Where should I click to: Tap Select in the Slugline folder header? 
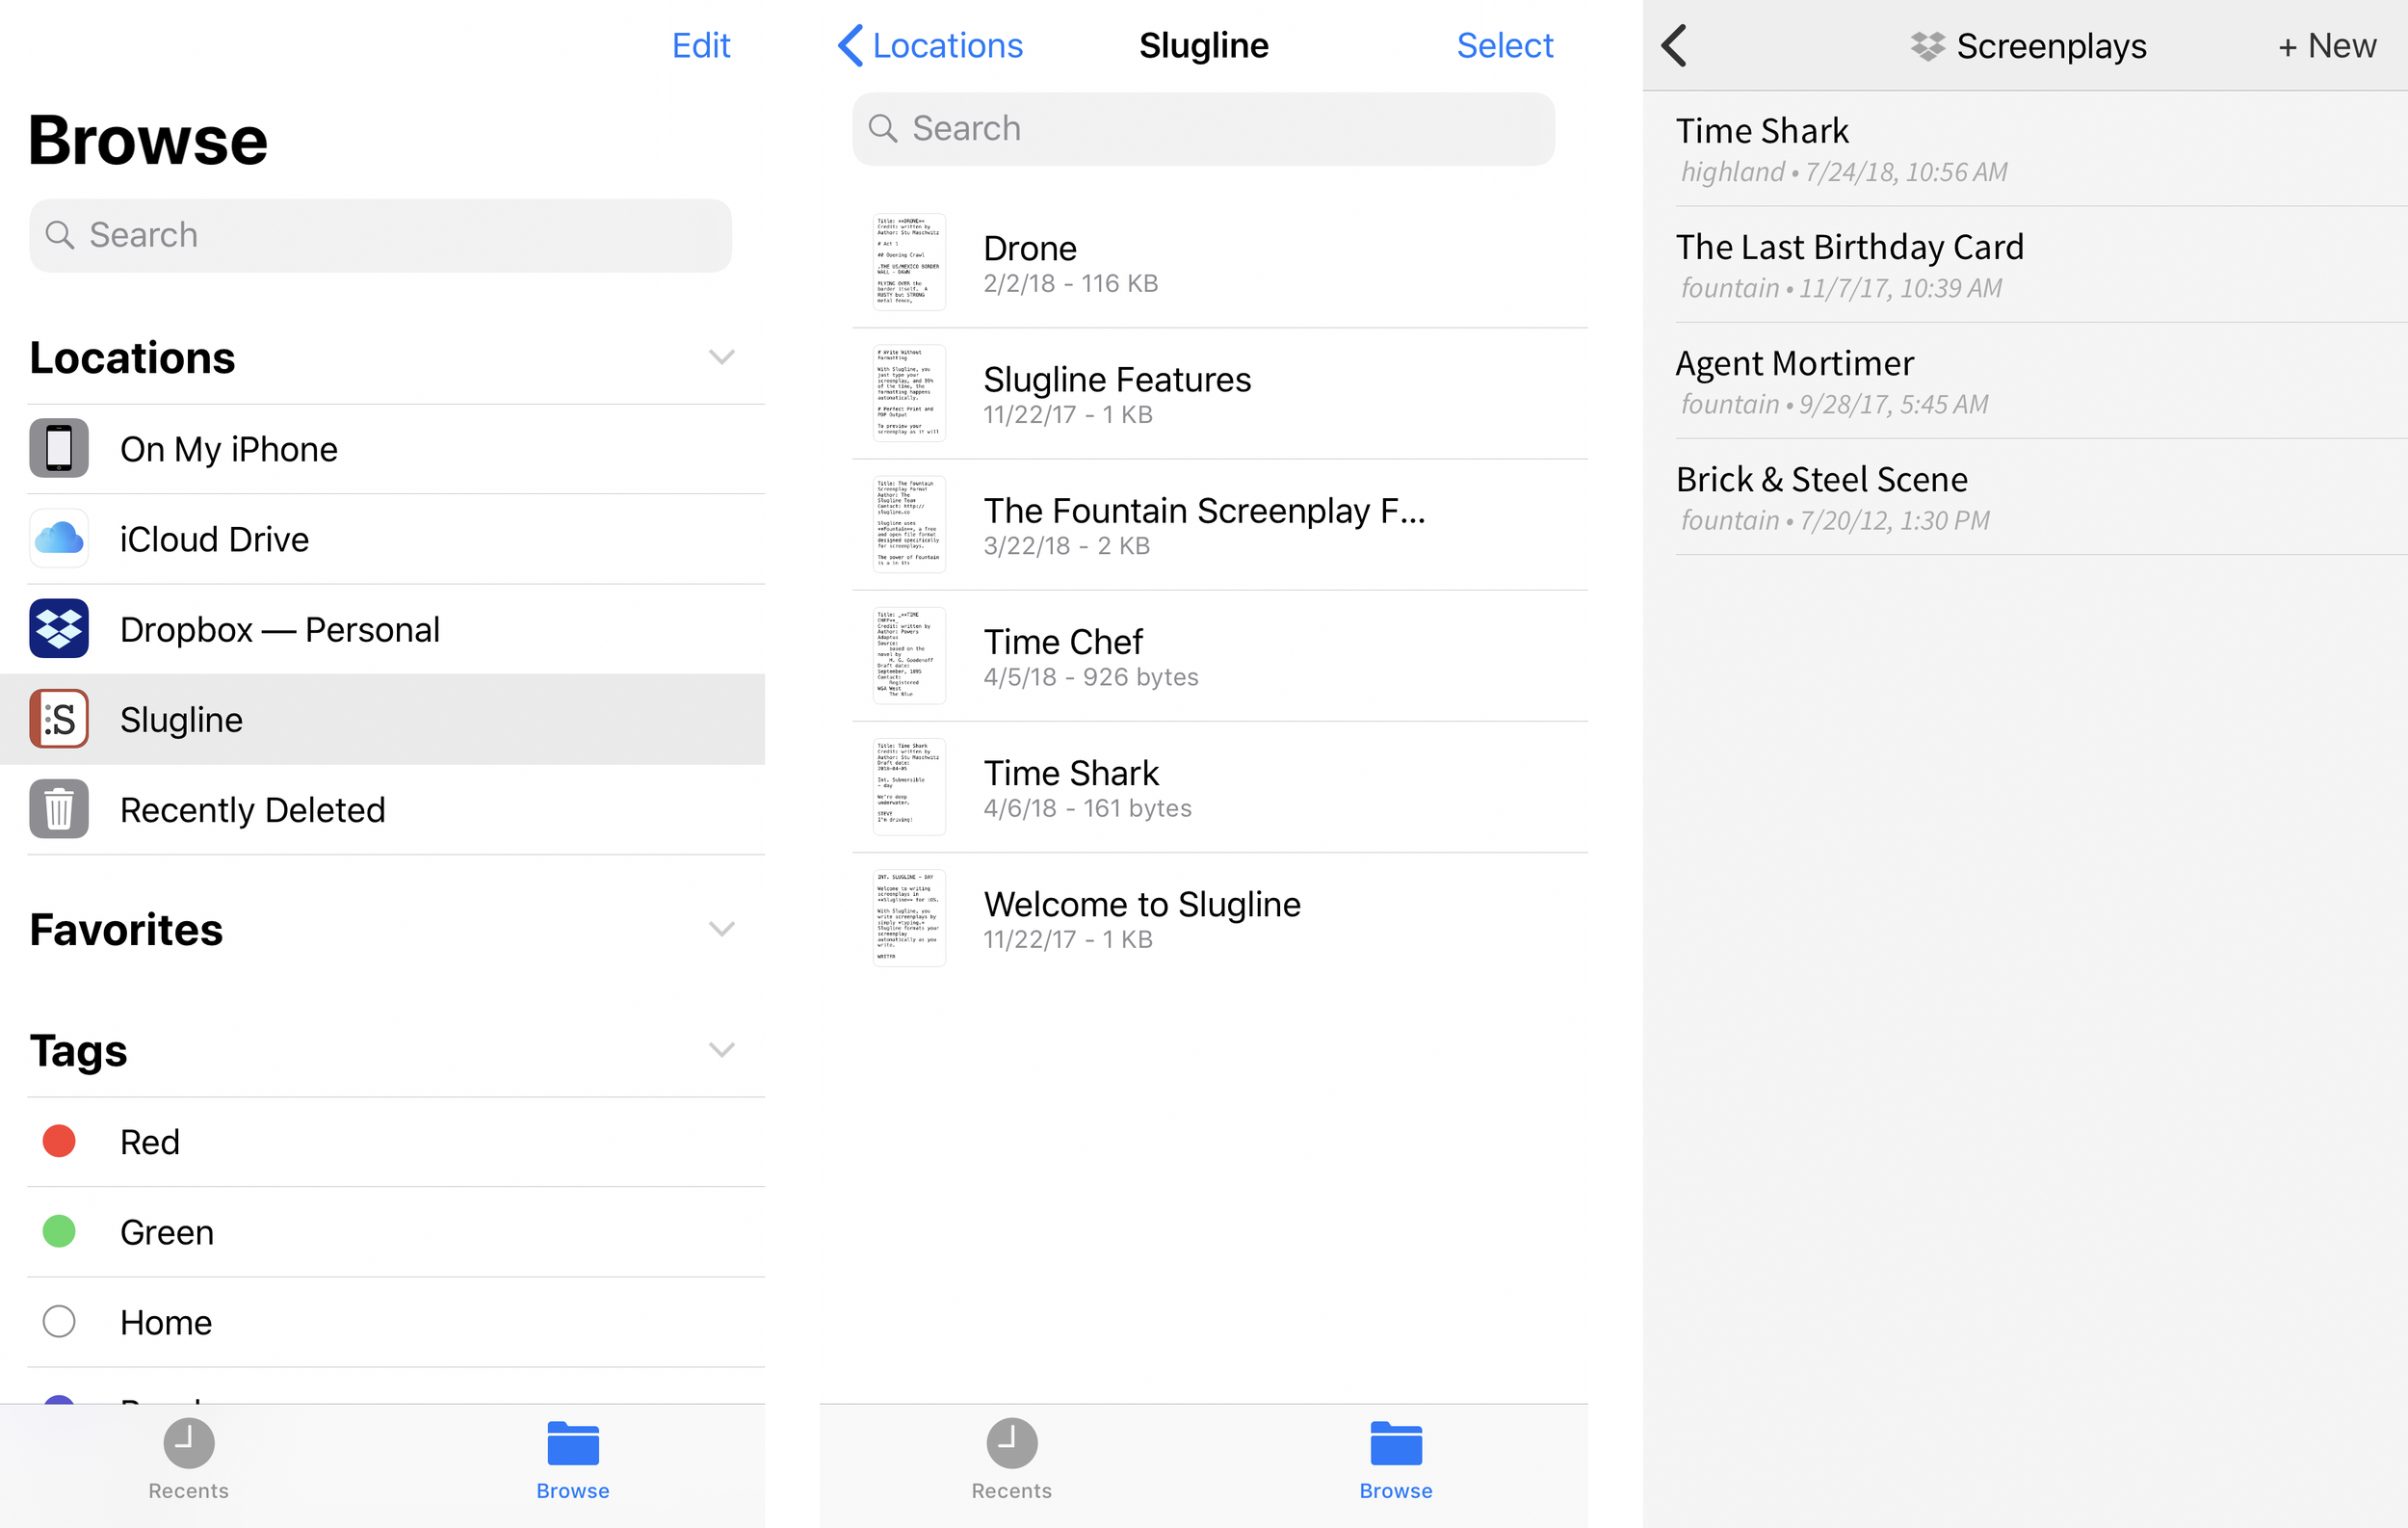click(x=1504, y=46)
